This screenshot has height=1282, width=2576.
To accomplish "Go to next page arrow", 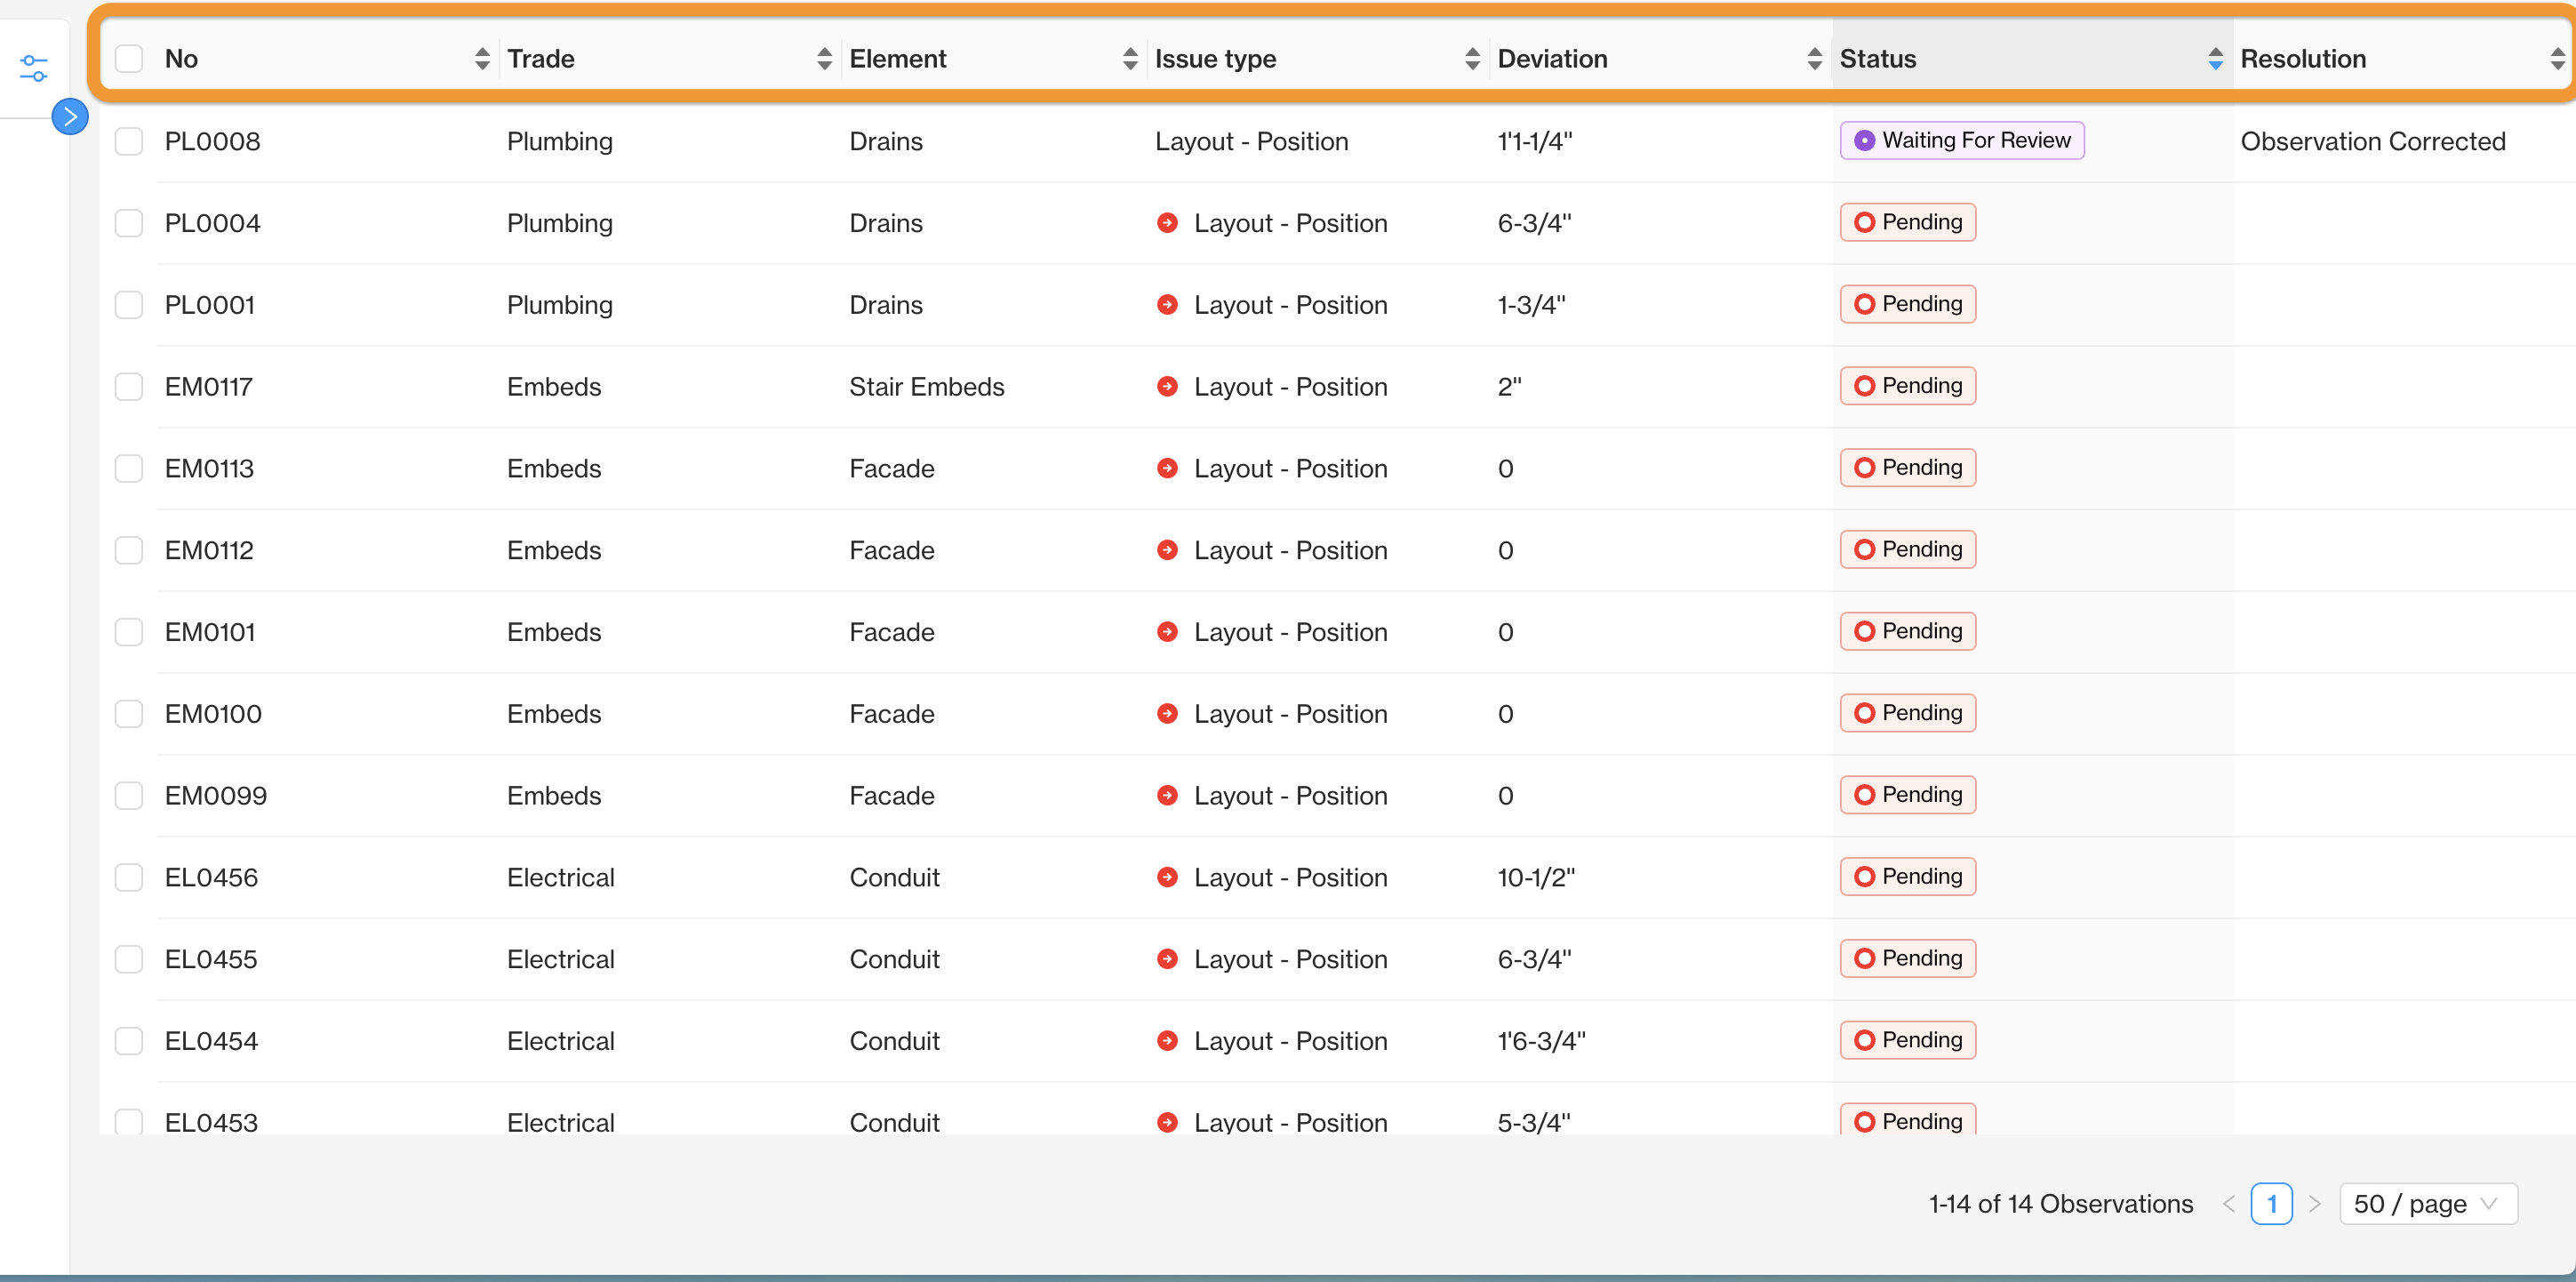I will click(2315, 1204).
